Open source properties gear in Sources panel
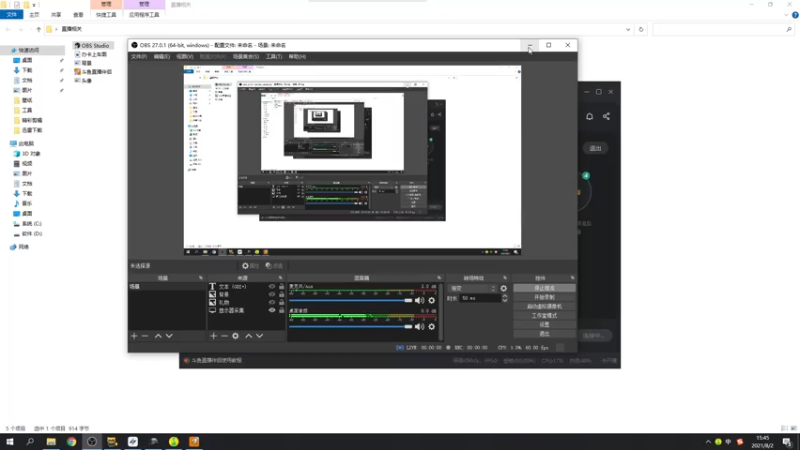The width and height of the screenshot is (800, 450). tap(235, 336)
